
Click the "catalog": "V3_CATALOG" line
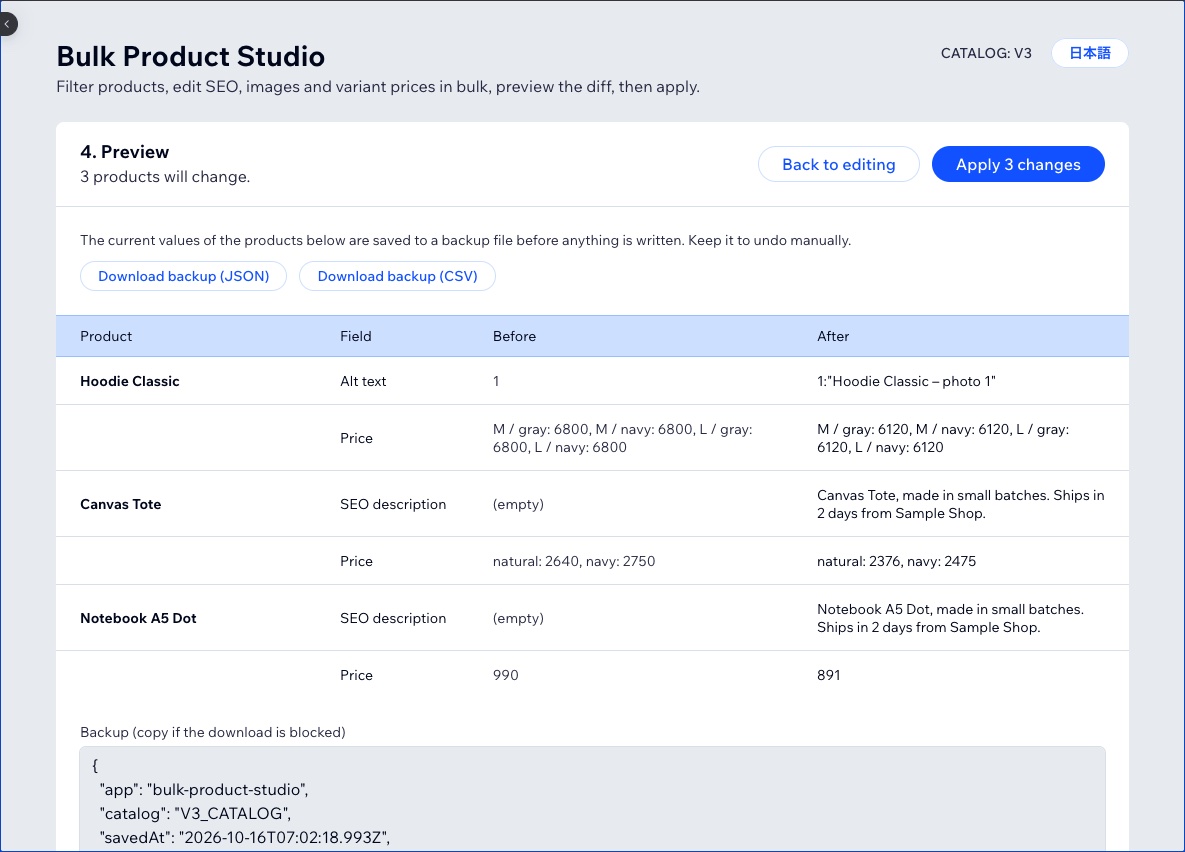pos(195,813)
